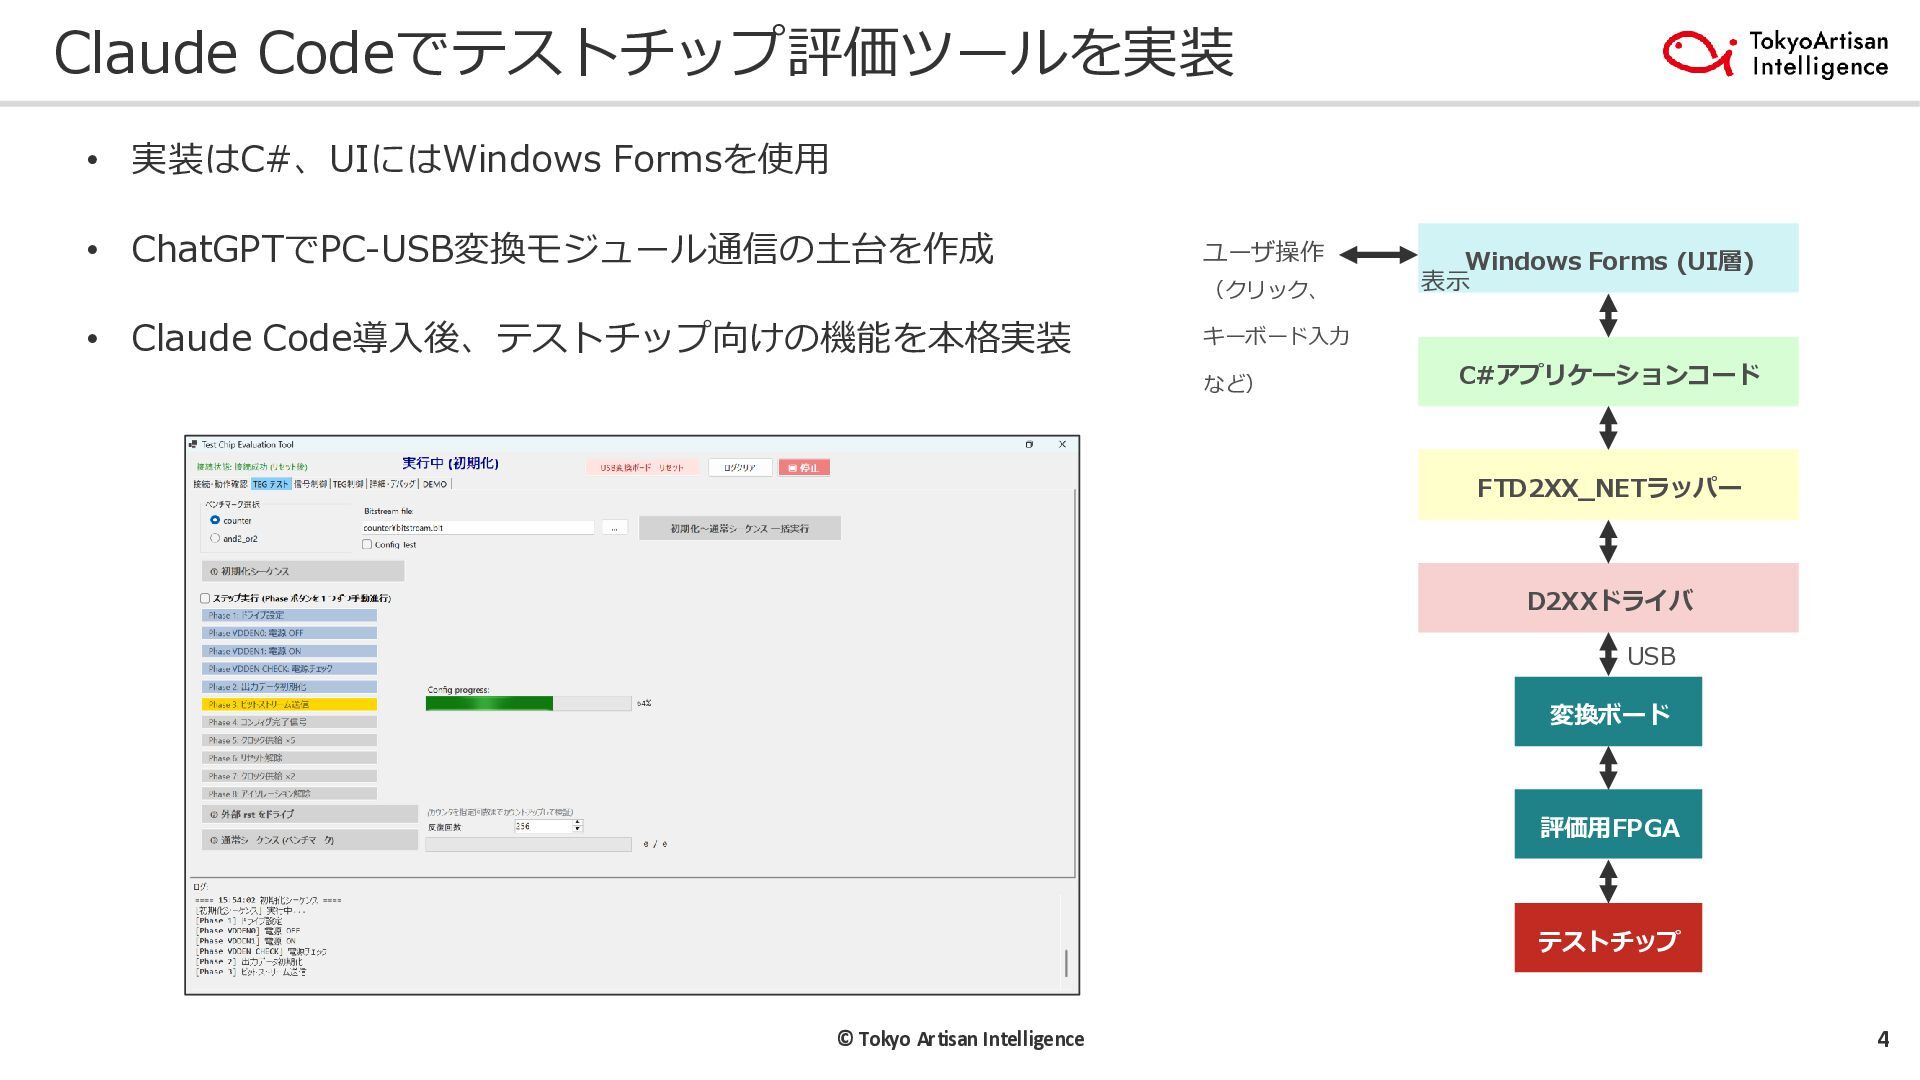Click Phase 4: コンフィグ完了信号 button
The width and height of the screenshot is (1920, 1080).
click(x=289, y=722)
